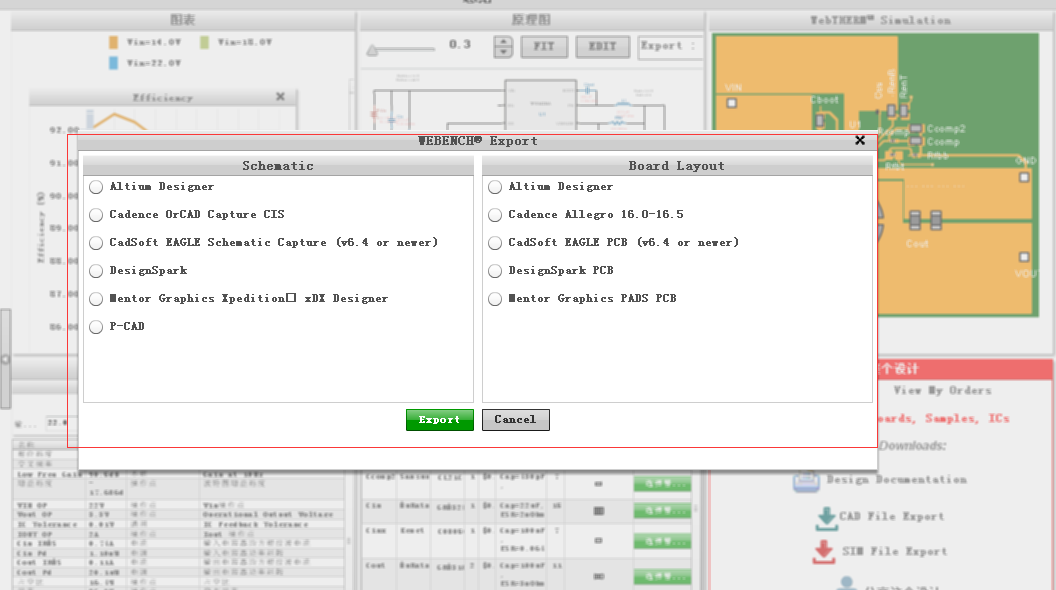Click the schematic zoom slider
1056x590 pixels.
pyautogui.click(x=400, y=49)
